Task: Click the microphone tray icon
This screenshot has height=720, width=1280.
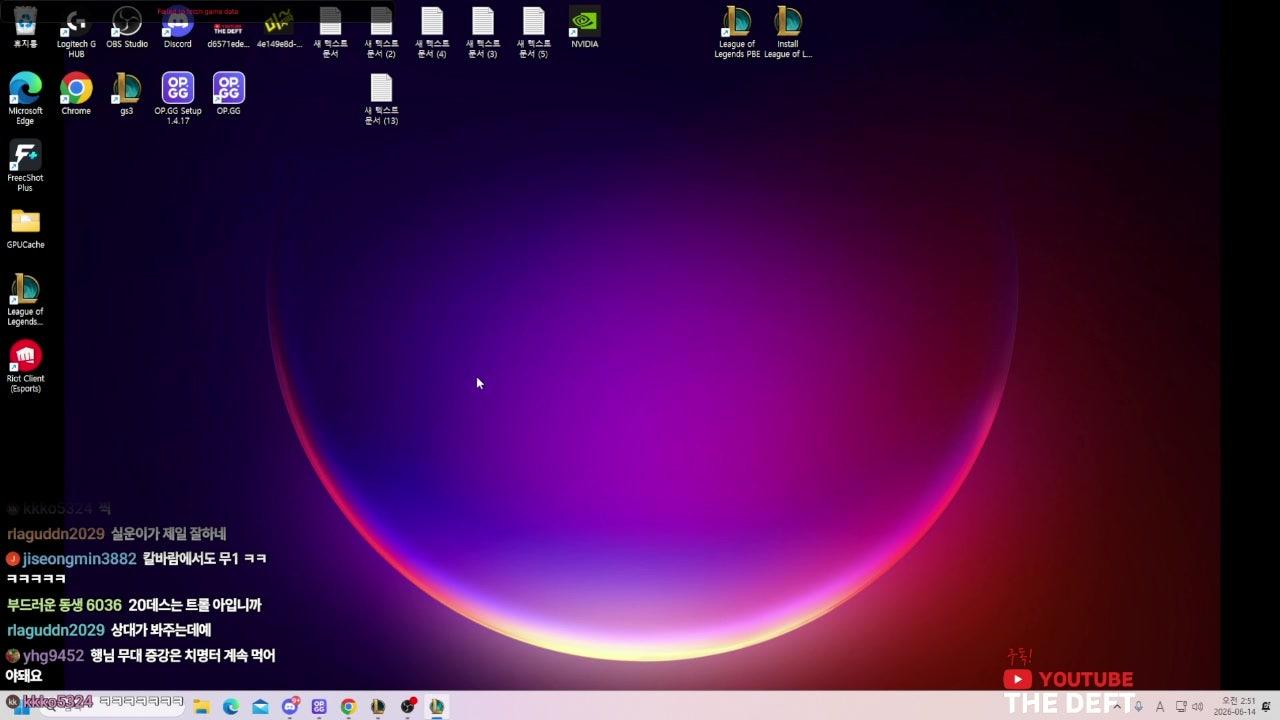Action: (x=1138, y=707)
